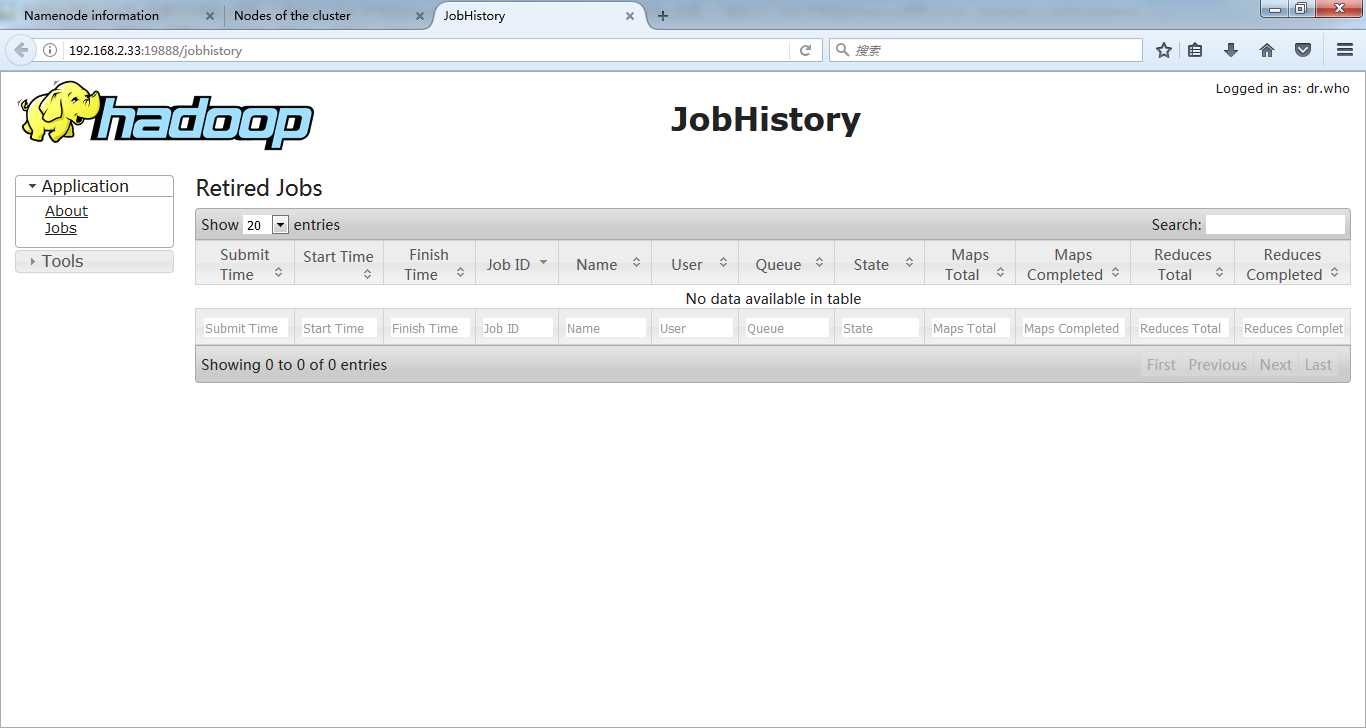1366x728 pixels.
Task: Sort by Start Time column arrows
Action: click(367, 273)
